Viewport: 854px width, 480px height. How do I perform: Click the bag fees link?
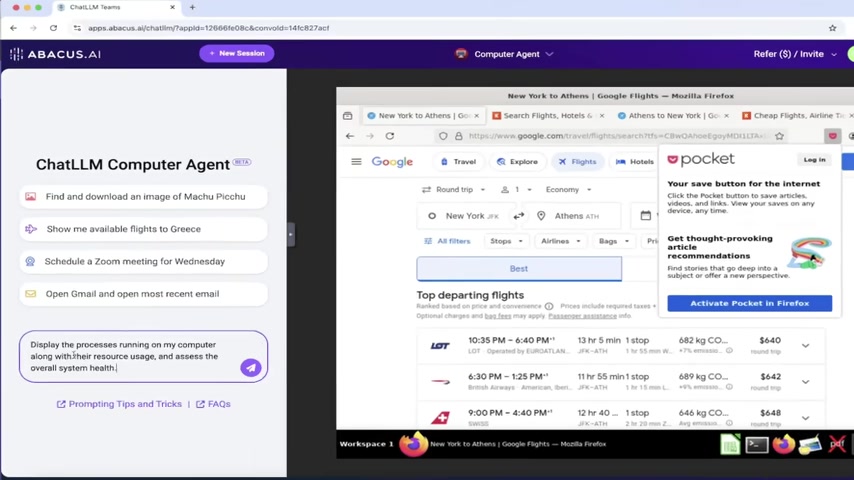tap(498, 316)
